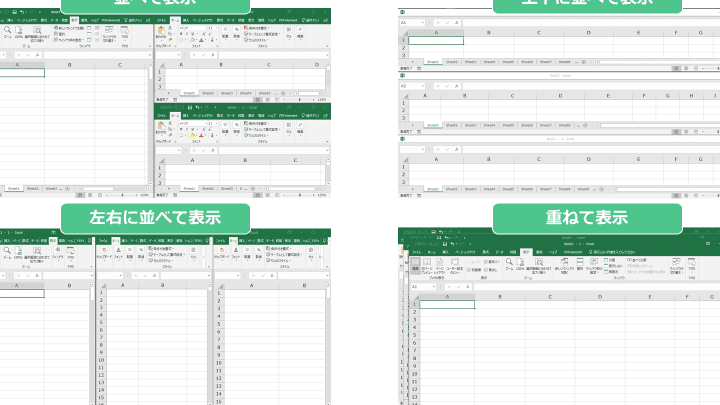Click Format as Table button in tiled upper-right window

263,34
